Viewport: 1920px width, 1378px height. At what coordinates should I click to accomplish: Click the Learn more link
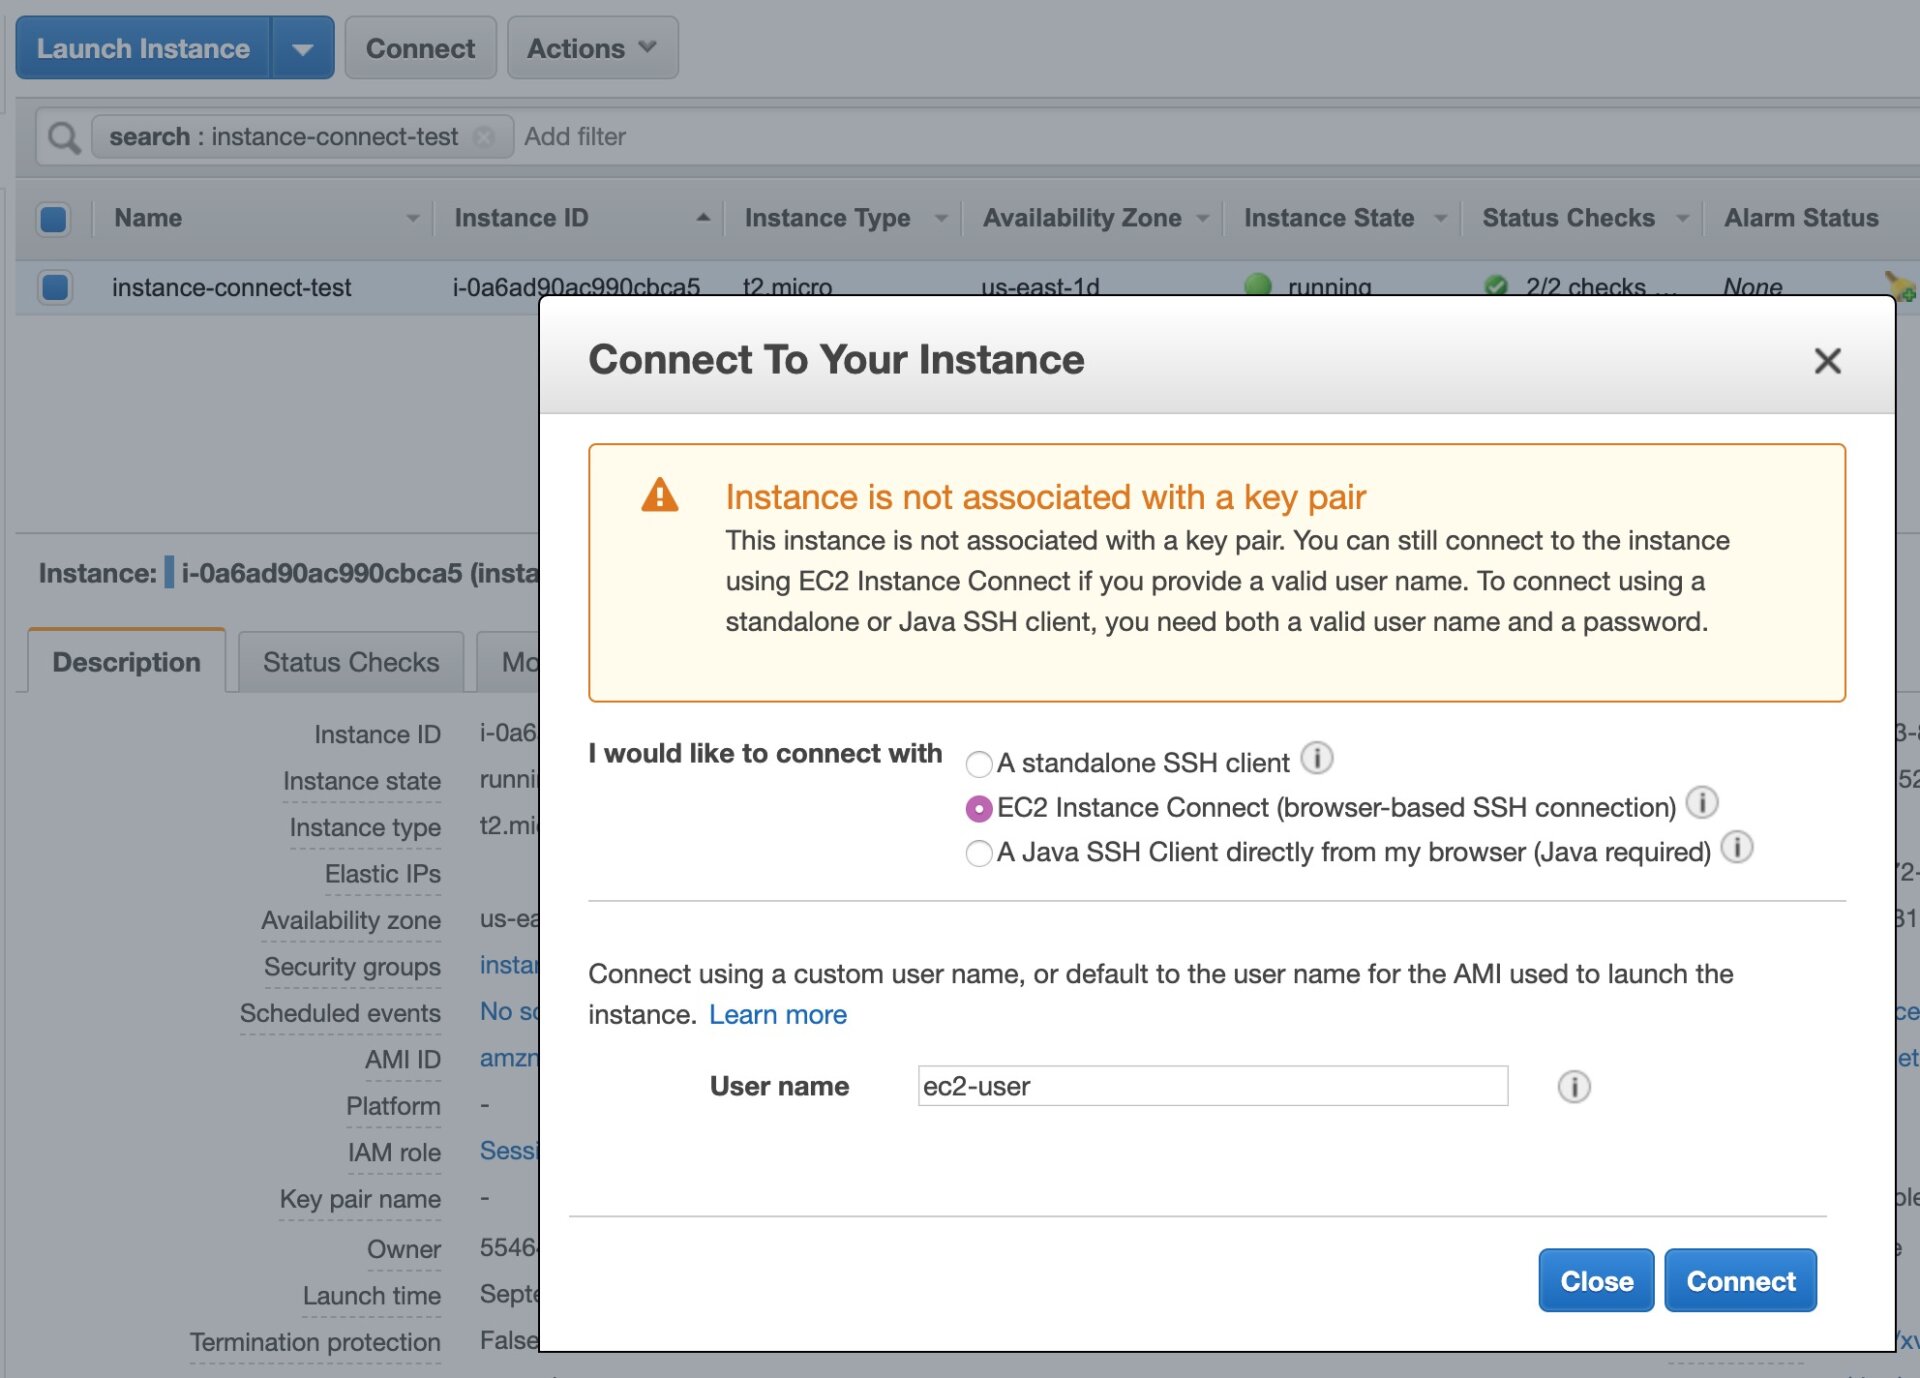click(777, 1013)
